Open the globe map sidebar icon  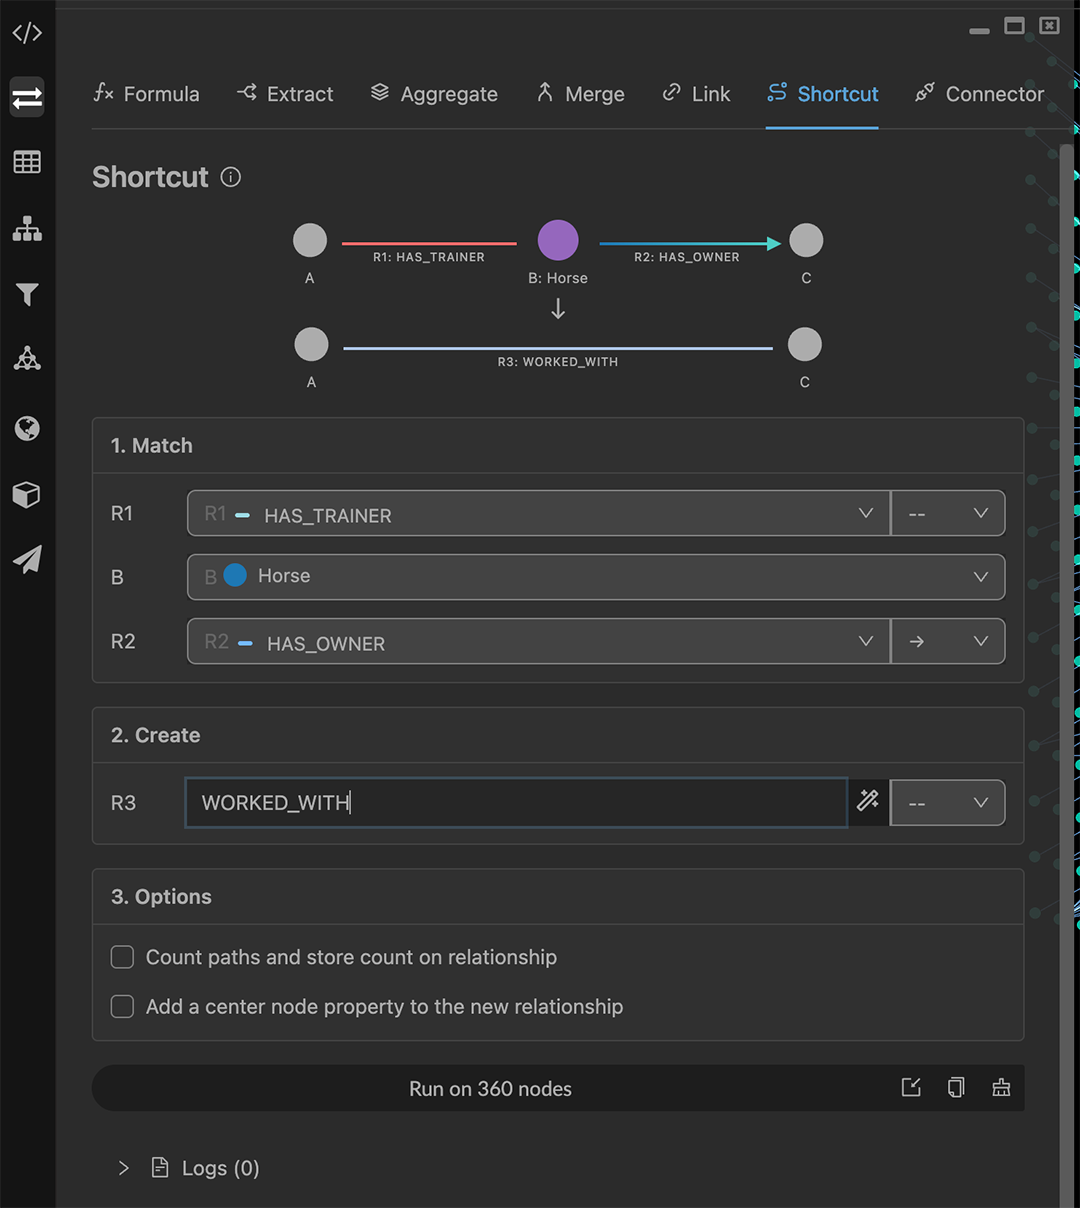[x=27, y=429]
